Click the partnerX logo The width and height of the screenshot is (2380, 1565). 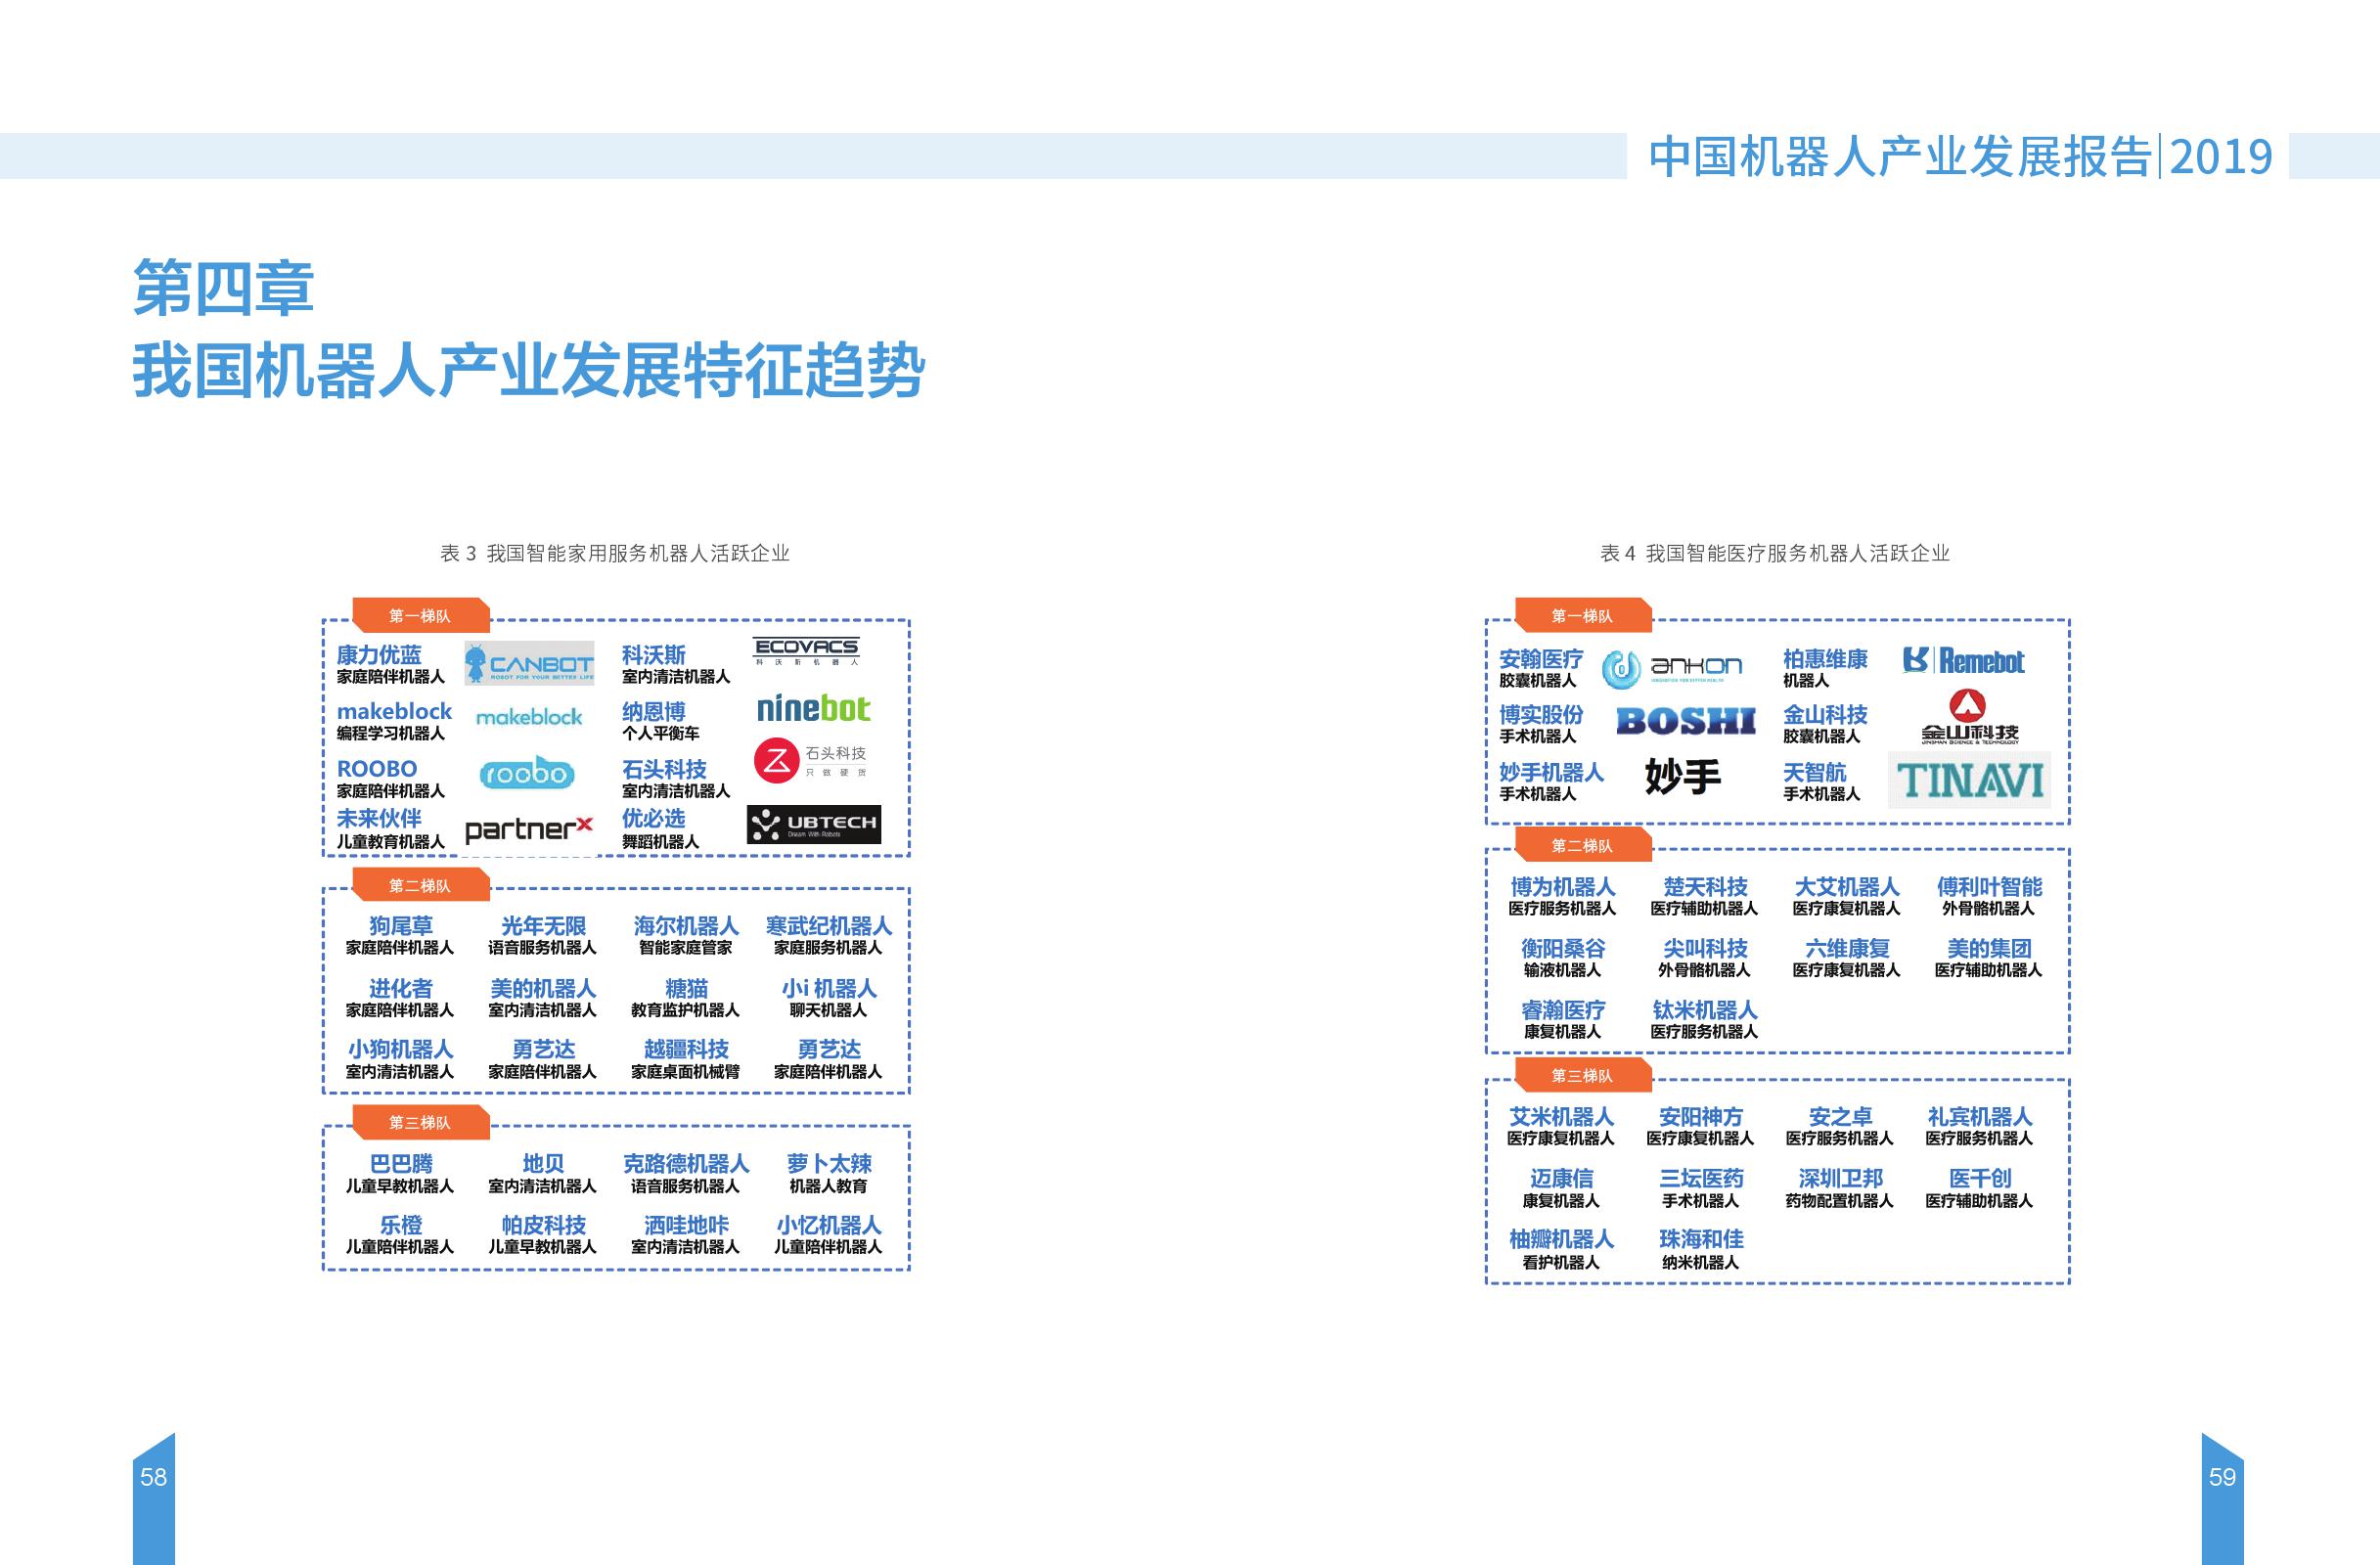coord(529,829)
